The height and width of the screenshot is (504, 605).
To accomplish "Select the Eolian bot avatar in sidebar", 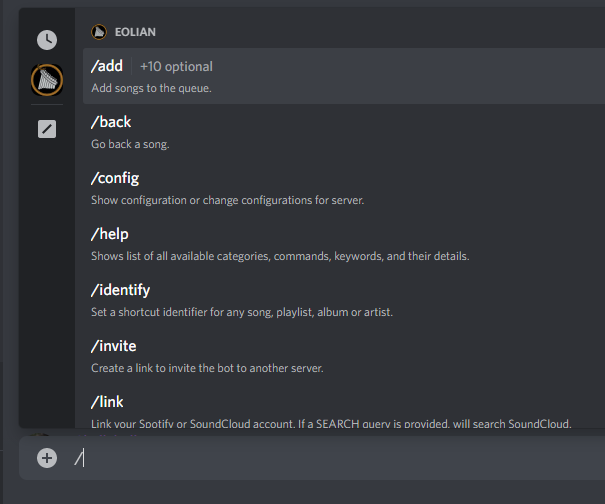I will (x=47, y=79).
